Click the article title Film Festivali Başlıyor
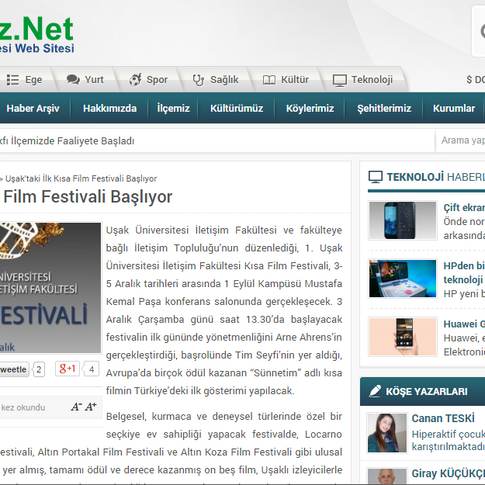The image size is (485, 485). point(88,196)
